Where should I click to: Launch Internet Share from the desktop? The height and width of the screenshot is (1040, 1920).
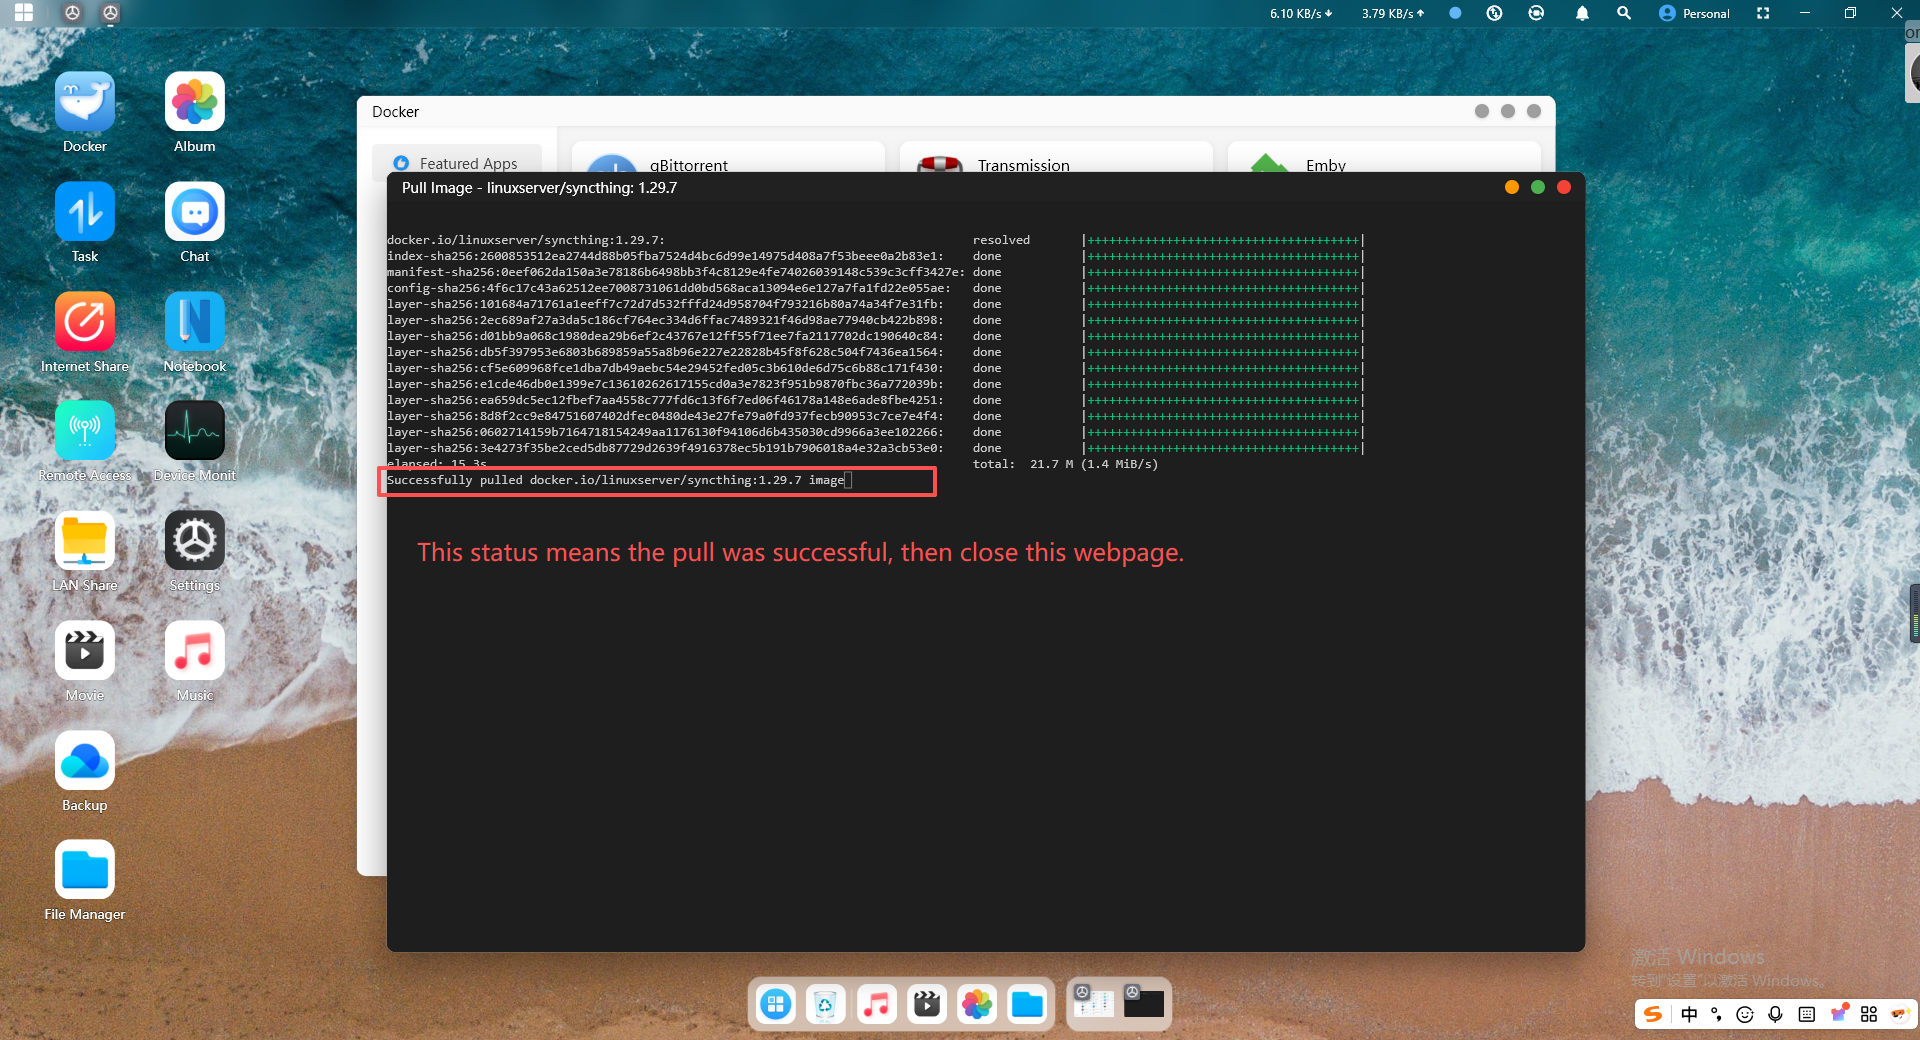pos(85,322)
